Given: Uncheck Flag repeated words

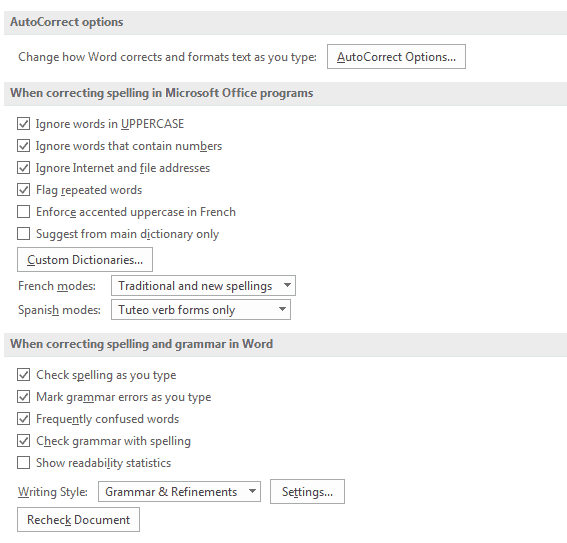Looking at the screenshot, I should tap(24, 190).
